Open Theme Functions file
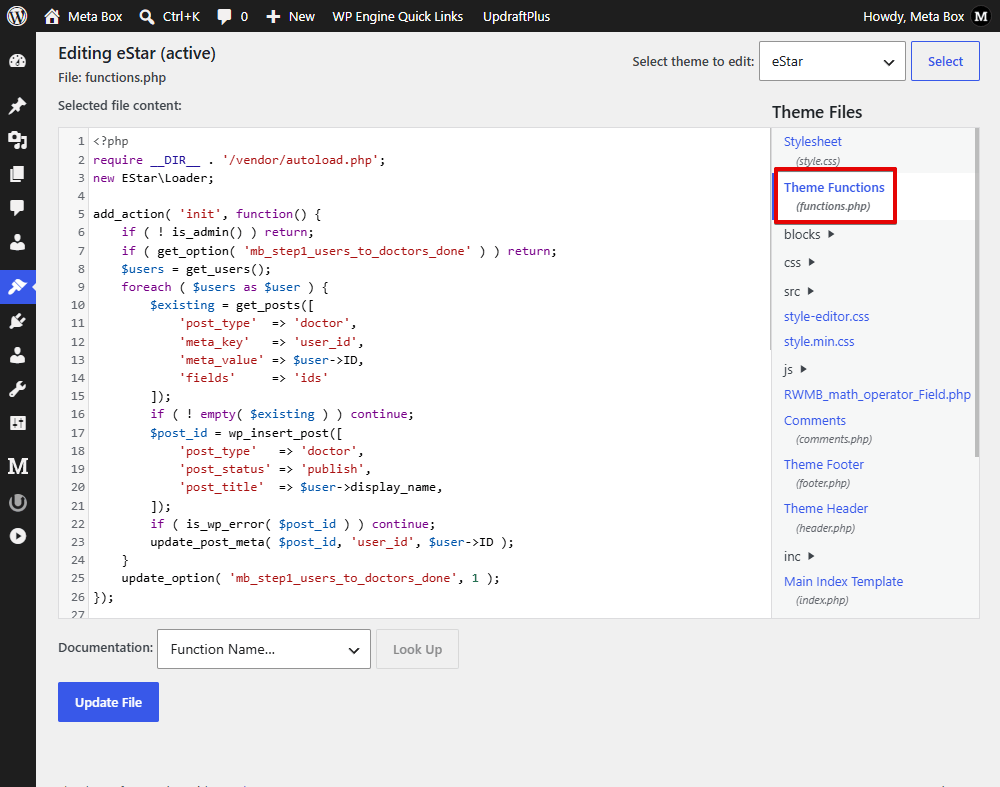 click(834, 188)
